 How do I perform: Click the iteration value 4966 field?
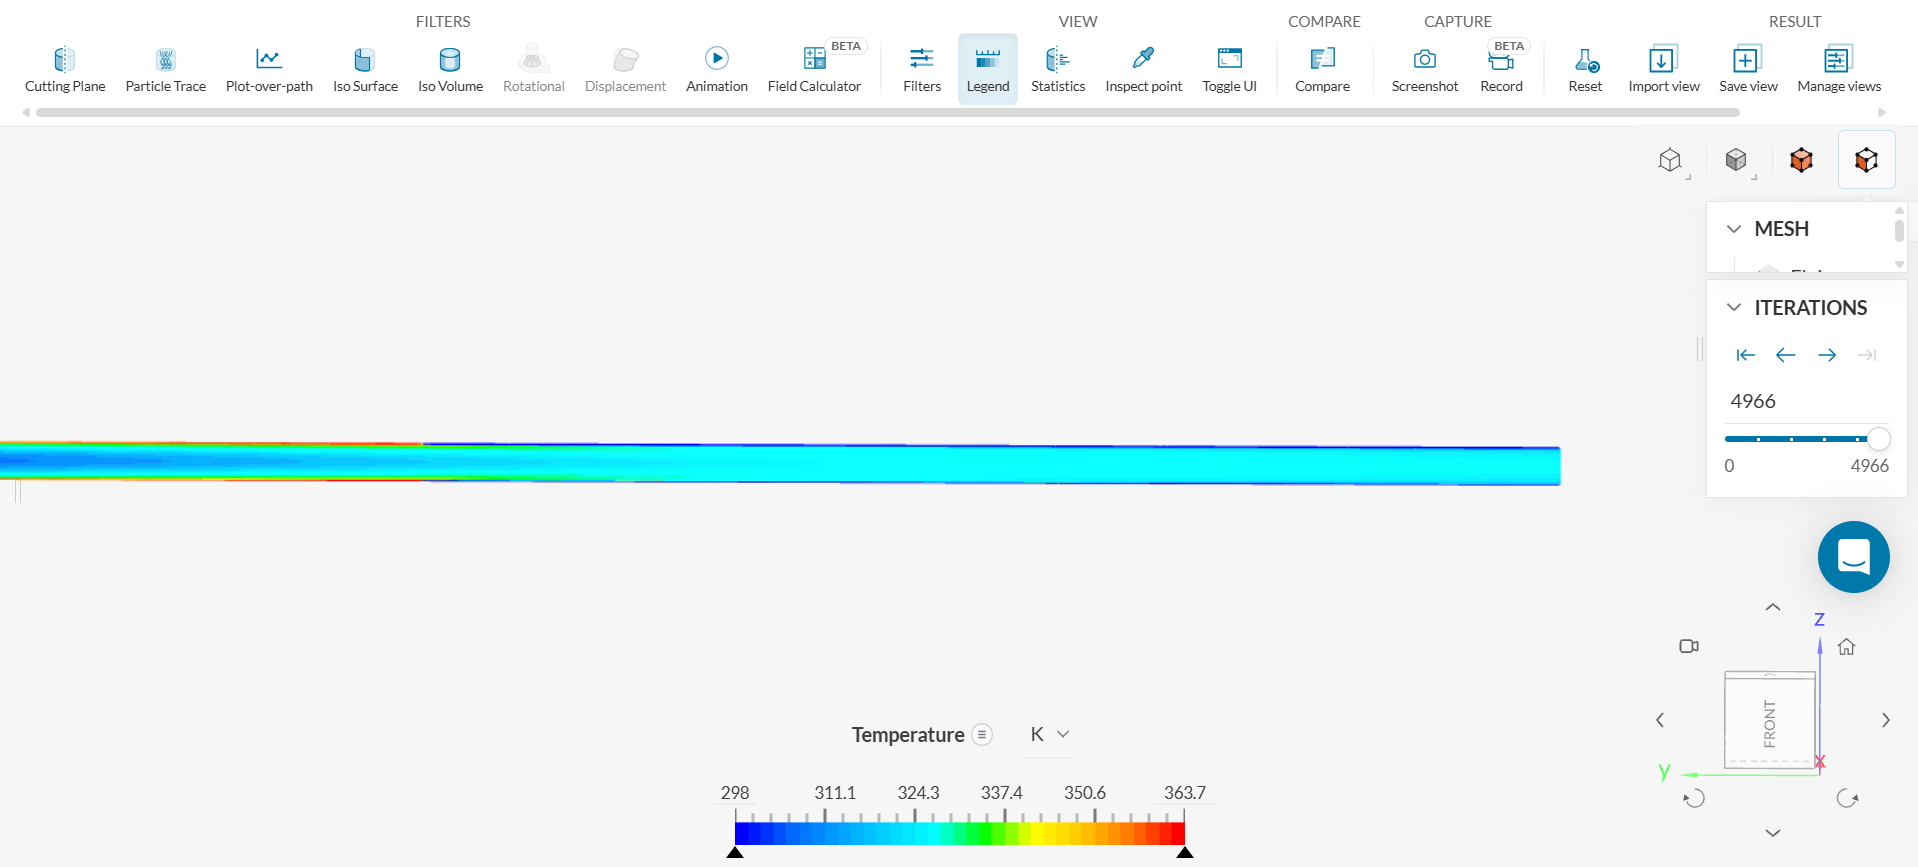1806,401
